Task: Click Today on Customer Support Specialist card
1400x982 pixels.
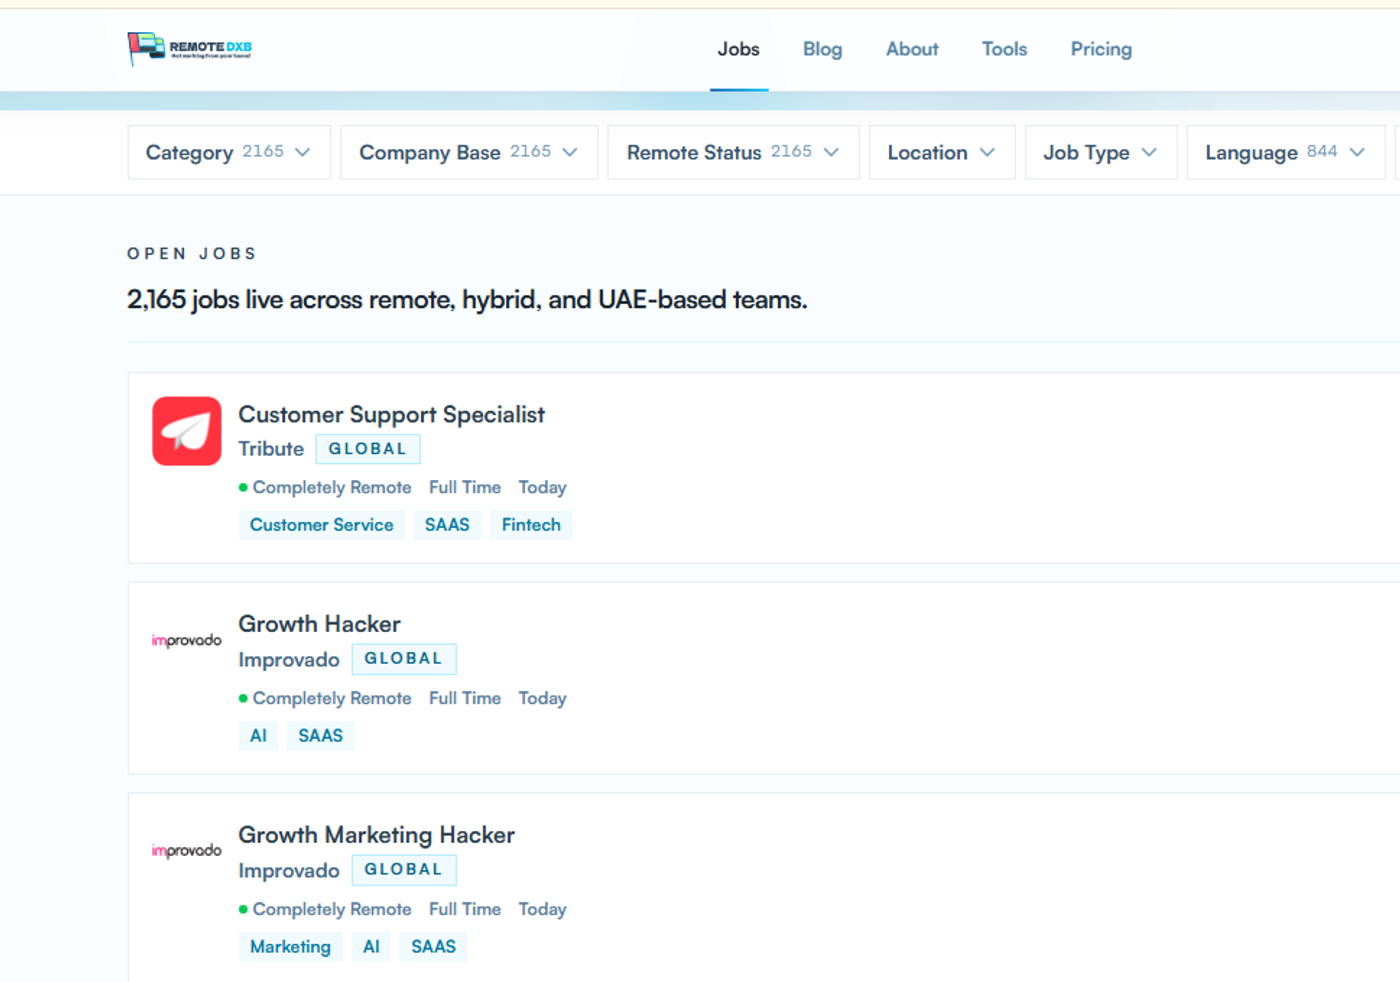Action: (542, 487)
